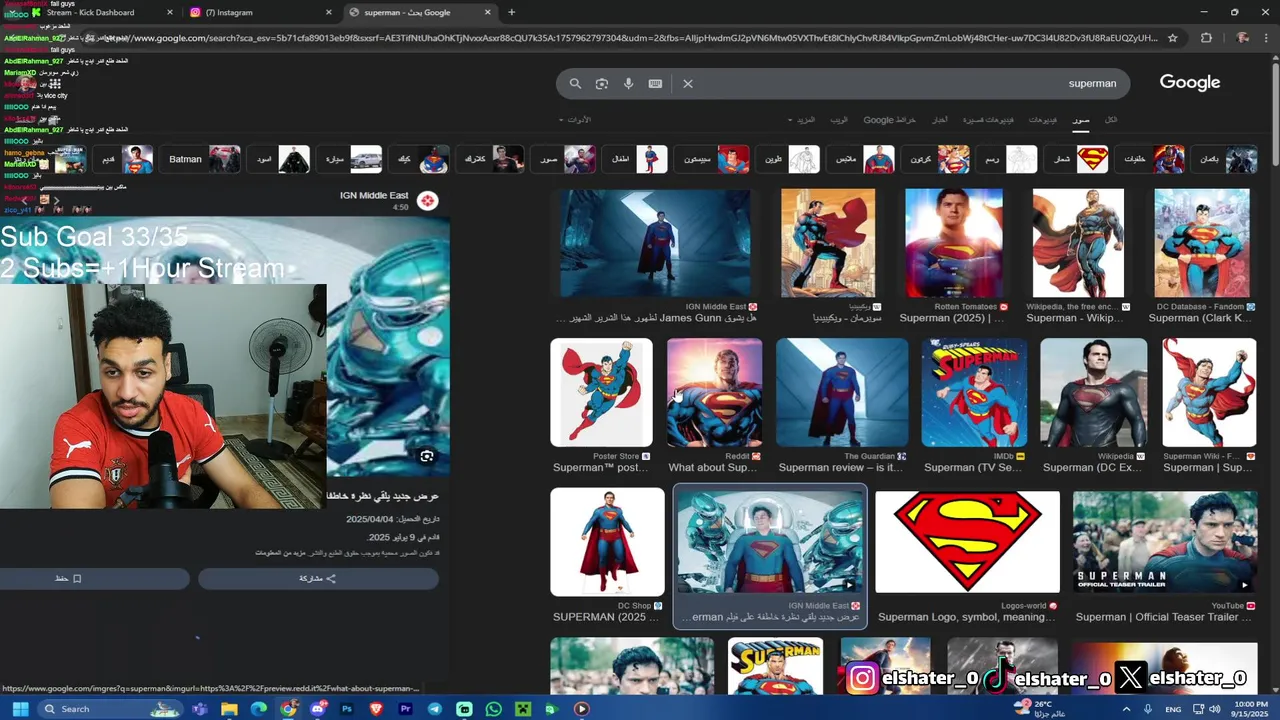The image size is (1280, 720).
Task: Open the on-screen keyboard input tool
Action: coord(655,84)
